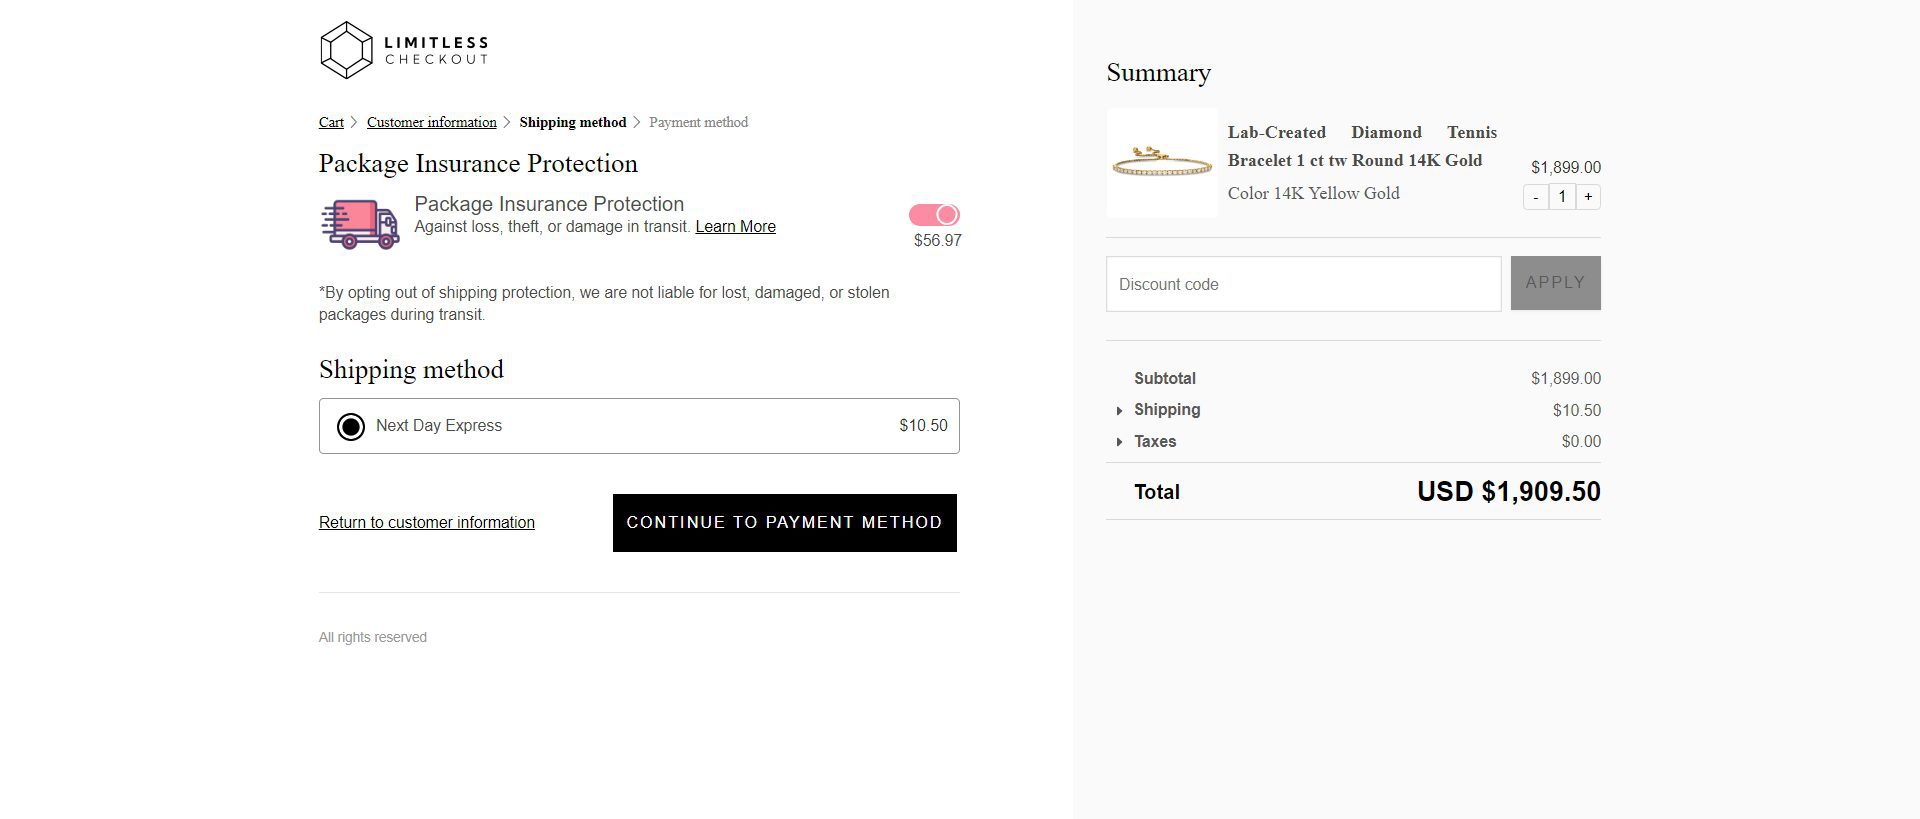Image resolution: width=1920 pixels, height=819 pixels.
Task: Open the Customer information breadcrumb step
Action: point(431,123)
